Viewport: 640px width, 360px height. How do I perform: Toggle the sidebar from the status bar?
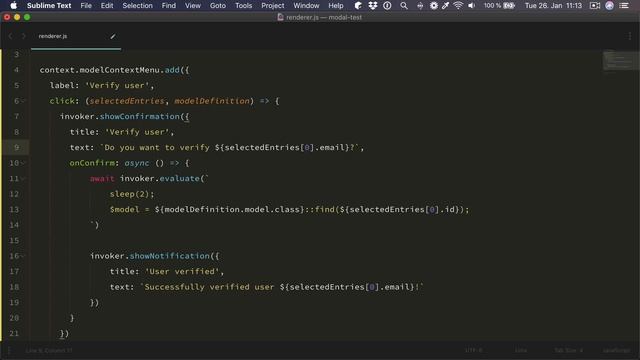coord(9,350)
